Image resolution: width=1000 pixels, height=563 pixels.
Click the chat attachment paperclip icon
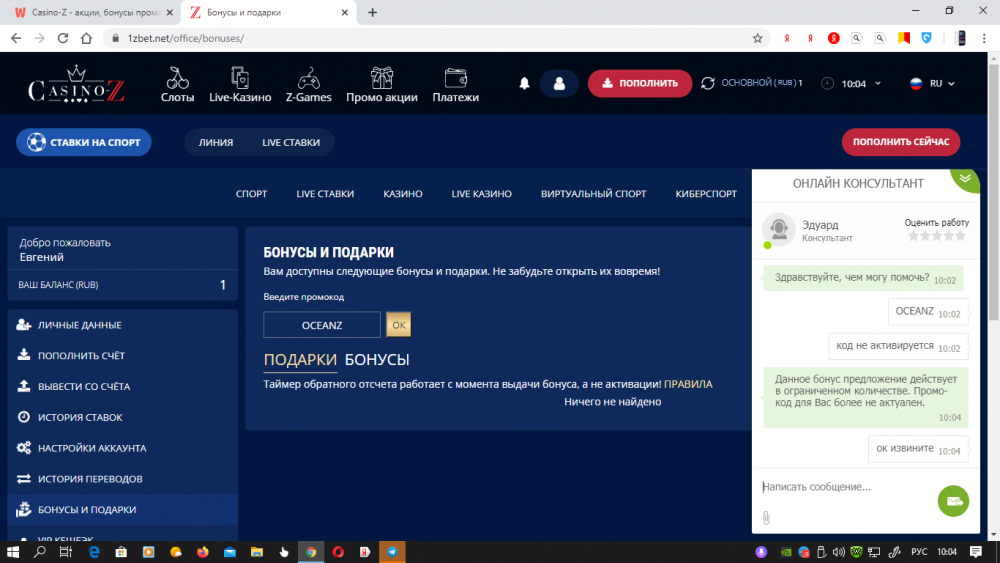pos(766,517)
